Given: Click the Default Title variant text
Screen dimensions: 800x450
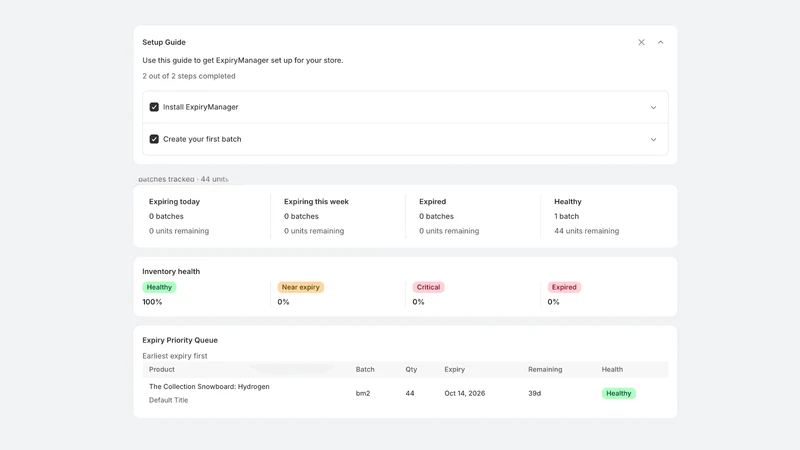Looking at the screenshot, I should [x=168, y=400].
